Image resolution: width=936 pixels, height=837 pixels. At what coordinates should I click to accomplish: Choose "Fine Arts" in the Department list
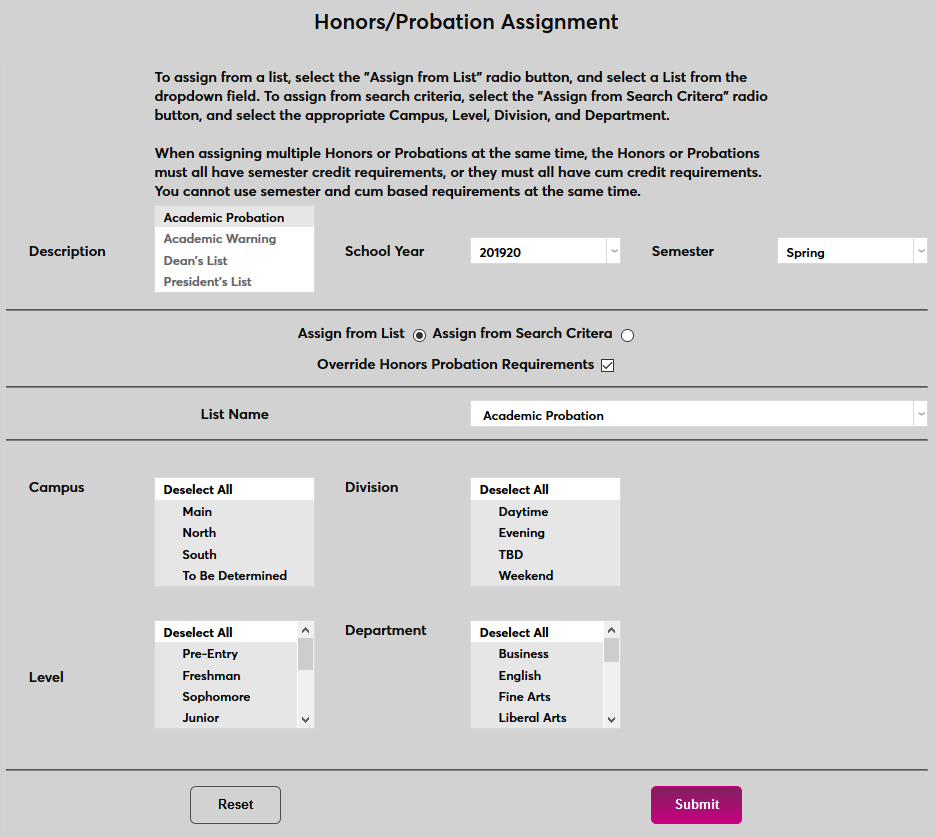(525, 696)
